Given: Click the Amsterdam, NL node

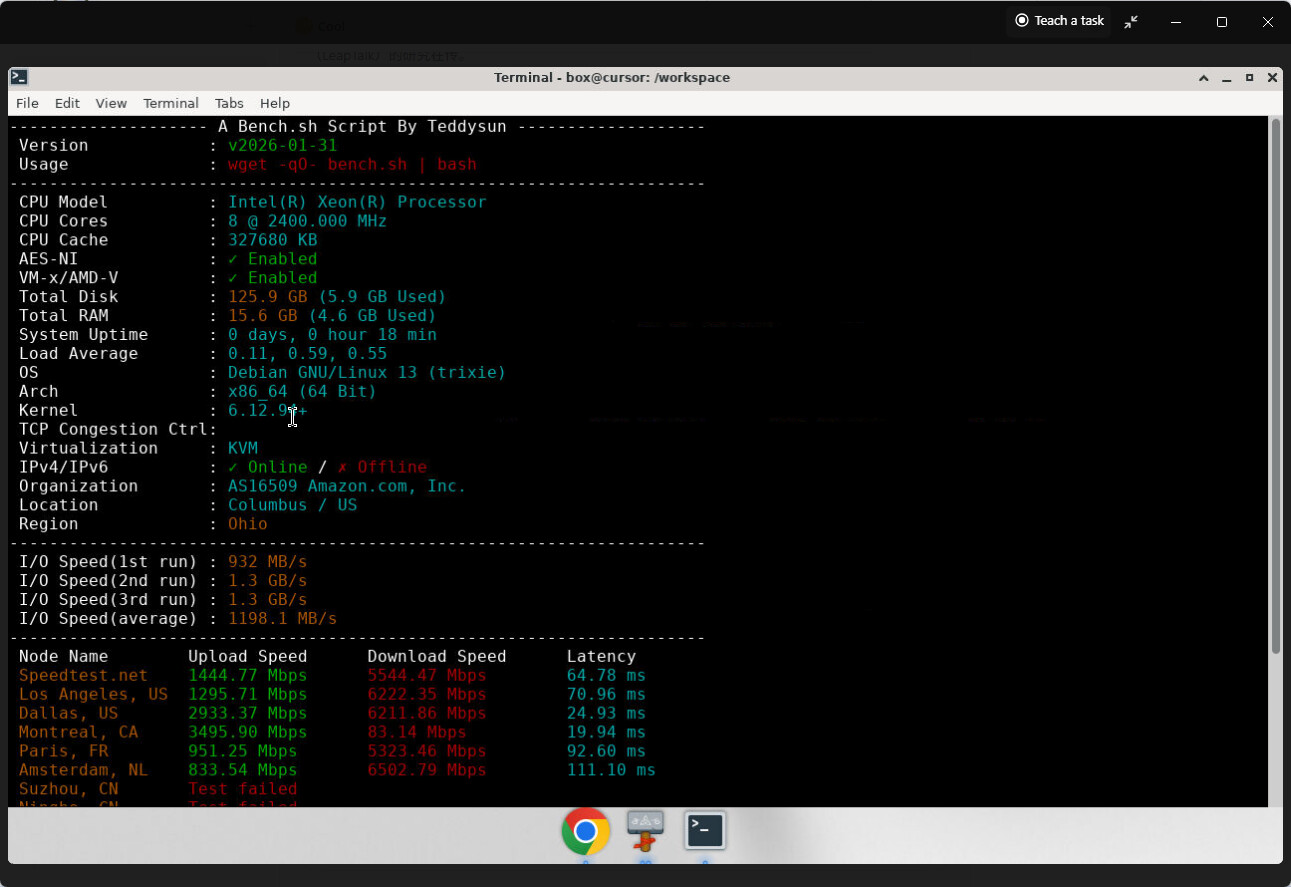Looking at the screenshot, I should [83, 771].
